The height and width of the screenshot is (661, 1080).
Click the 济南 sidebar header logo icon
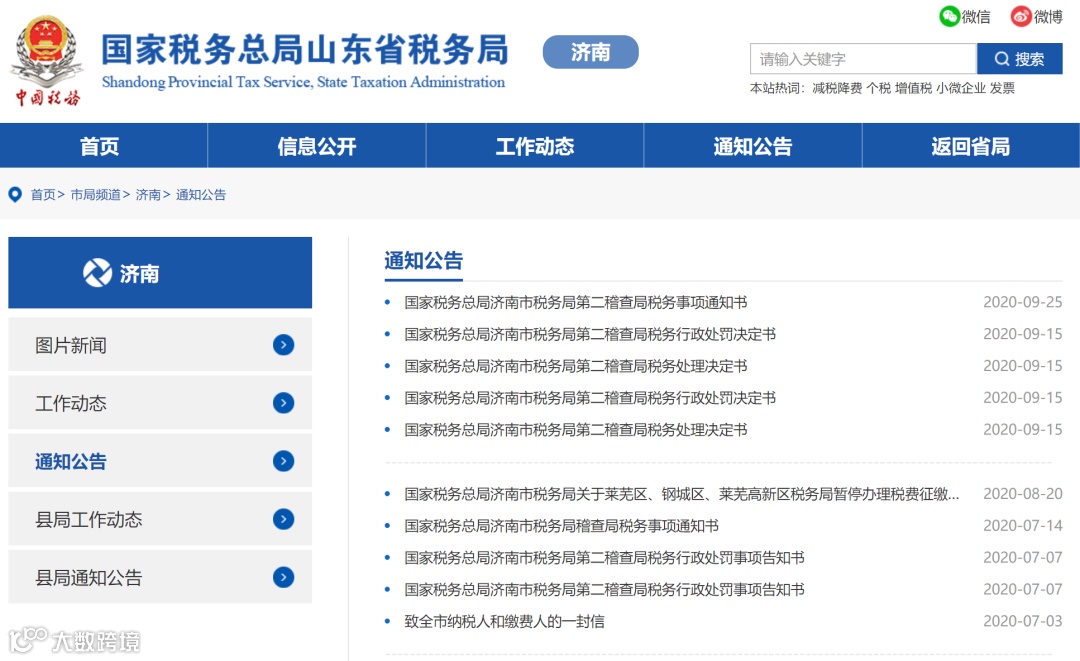[97, 273]
